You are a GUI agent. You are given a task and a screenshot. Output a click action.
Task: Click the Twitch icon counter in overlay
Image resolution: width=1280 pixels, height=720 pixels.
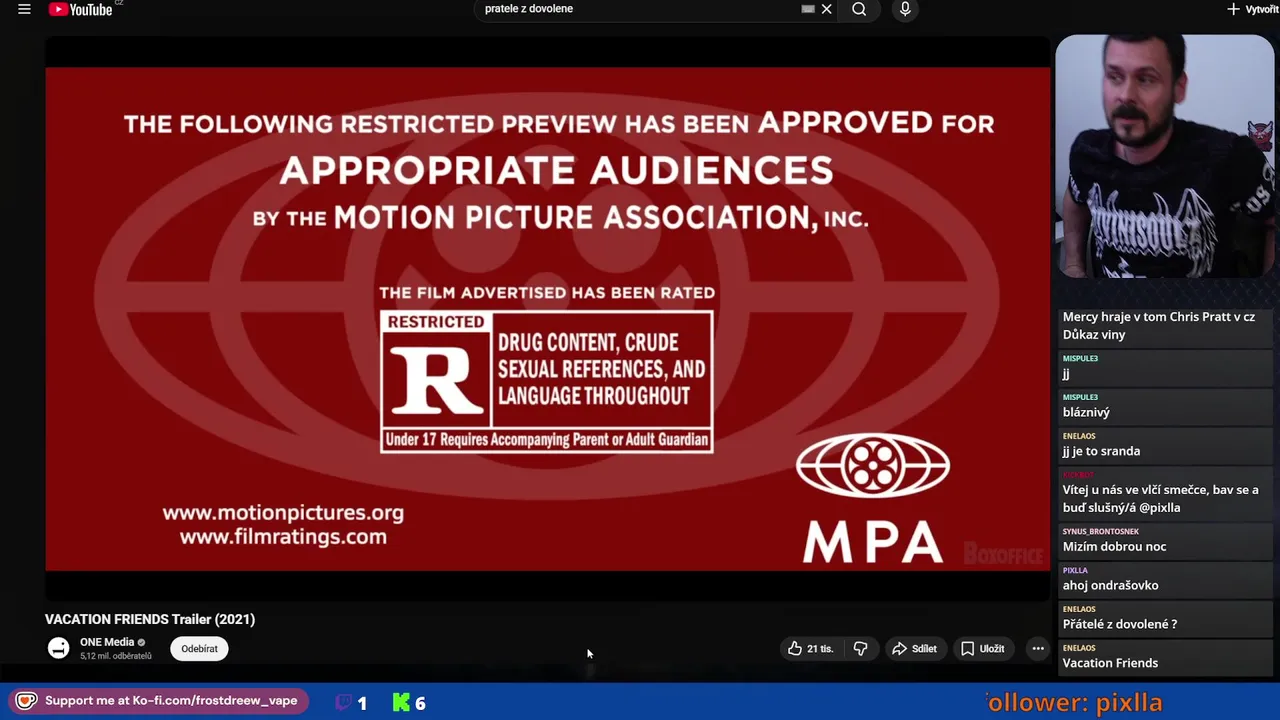tap(350, 703)
